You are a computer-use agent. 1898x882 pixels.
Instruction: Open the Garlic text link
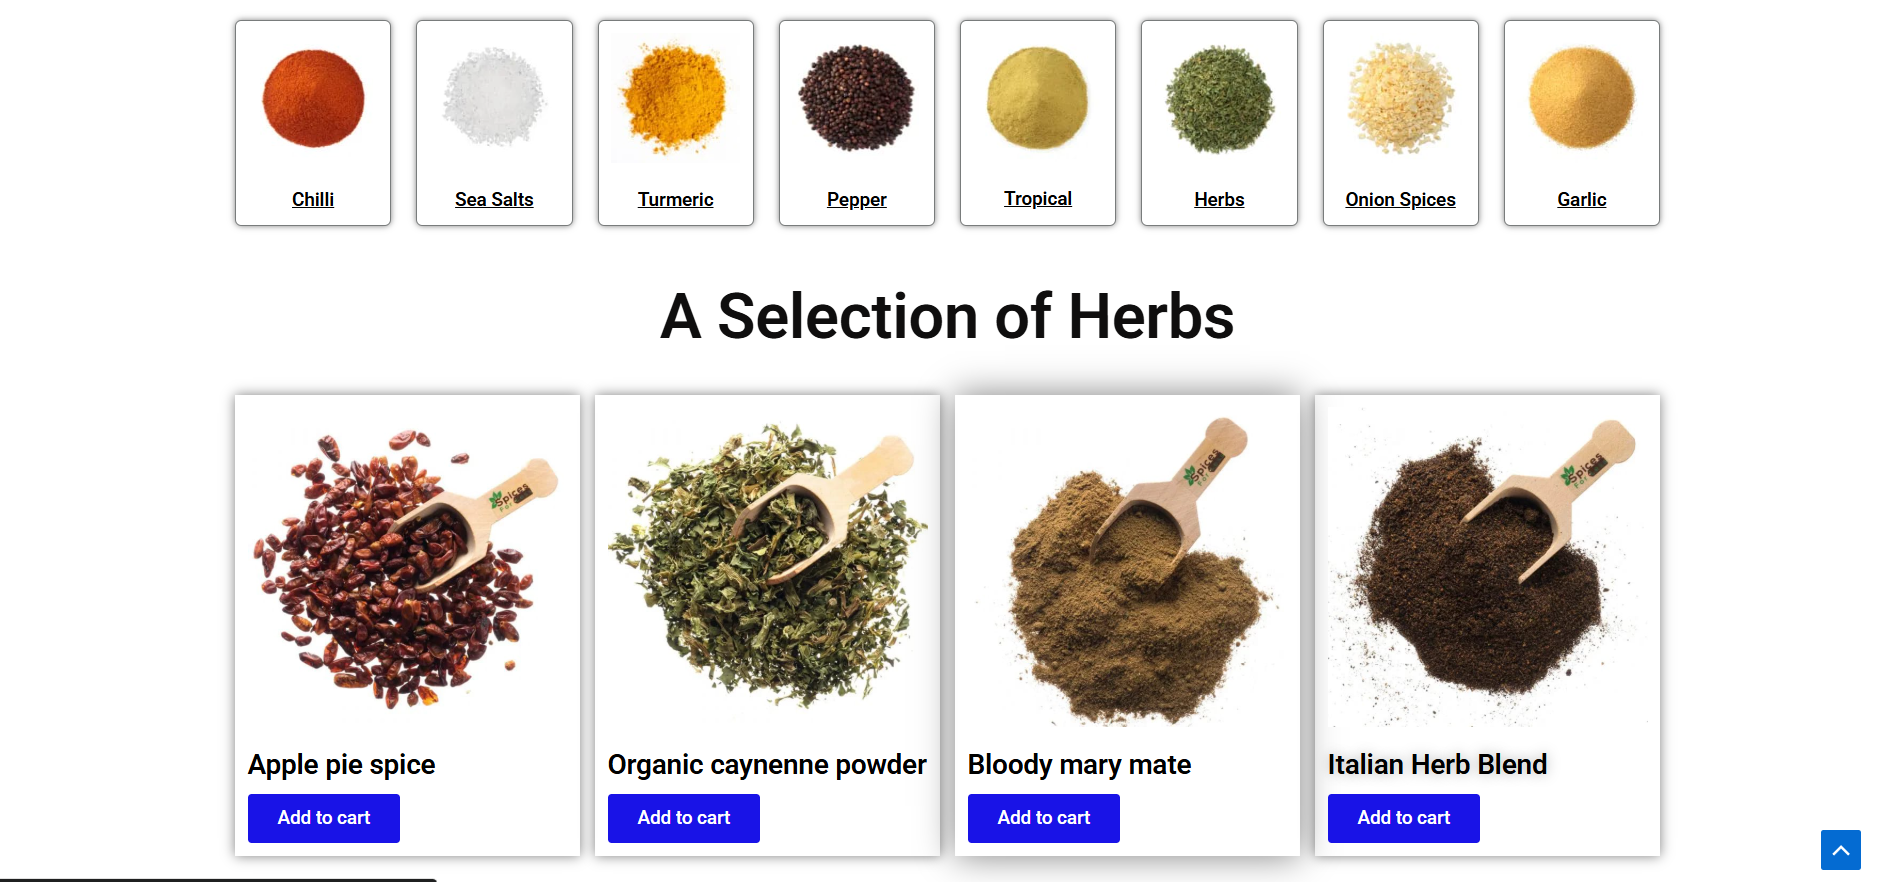tap(1582, 200)
